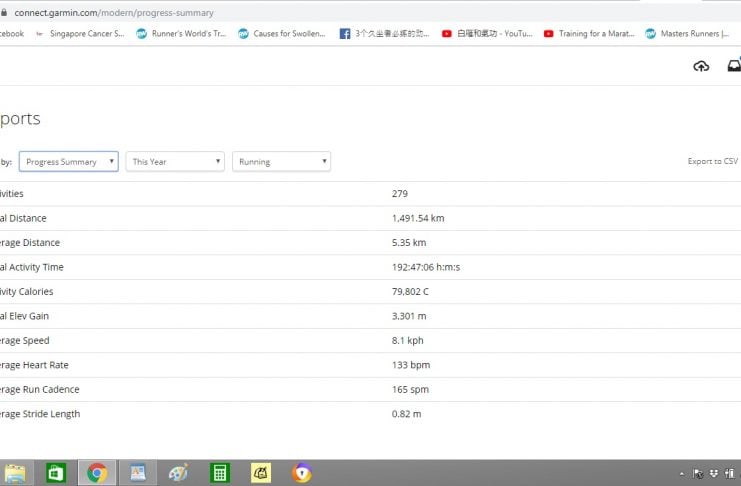Viewport: 741px width, 486px height.
Task: Click the browser address bar URL
Action: click(x=114, y=13)
